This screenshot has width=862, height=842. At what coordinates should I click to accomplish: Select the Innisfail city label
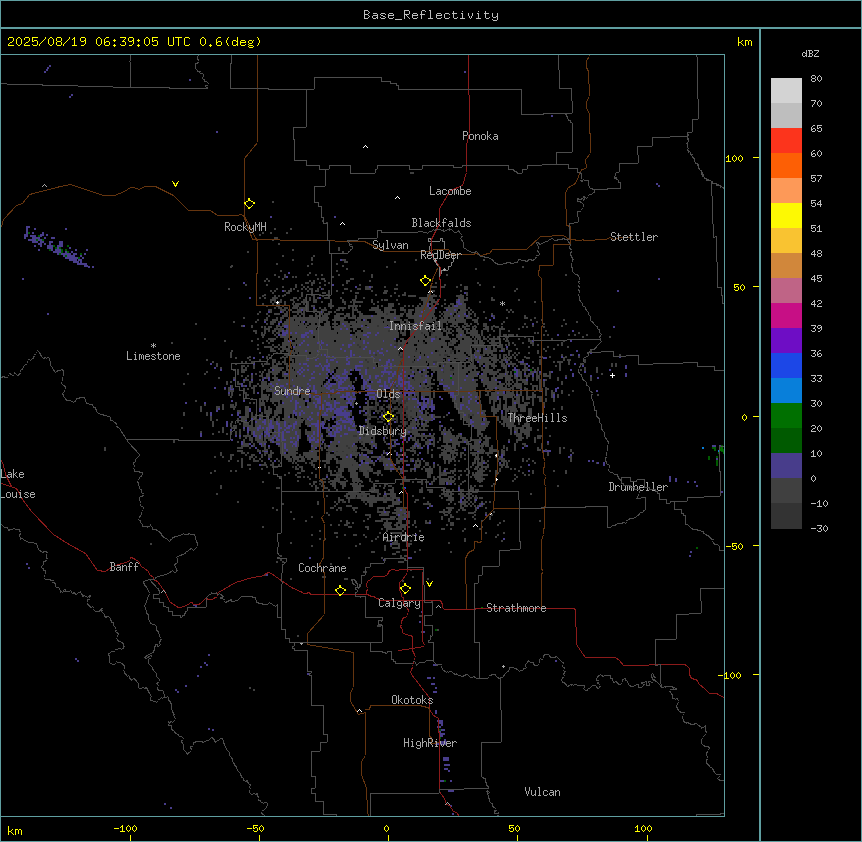pos(415,326)
